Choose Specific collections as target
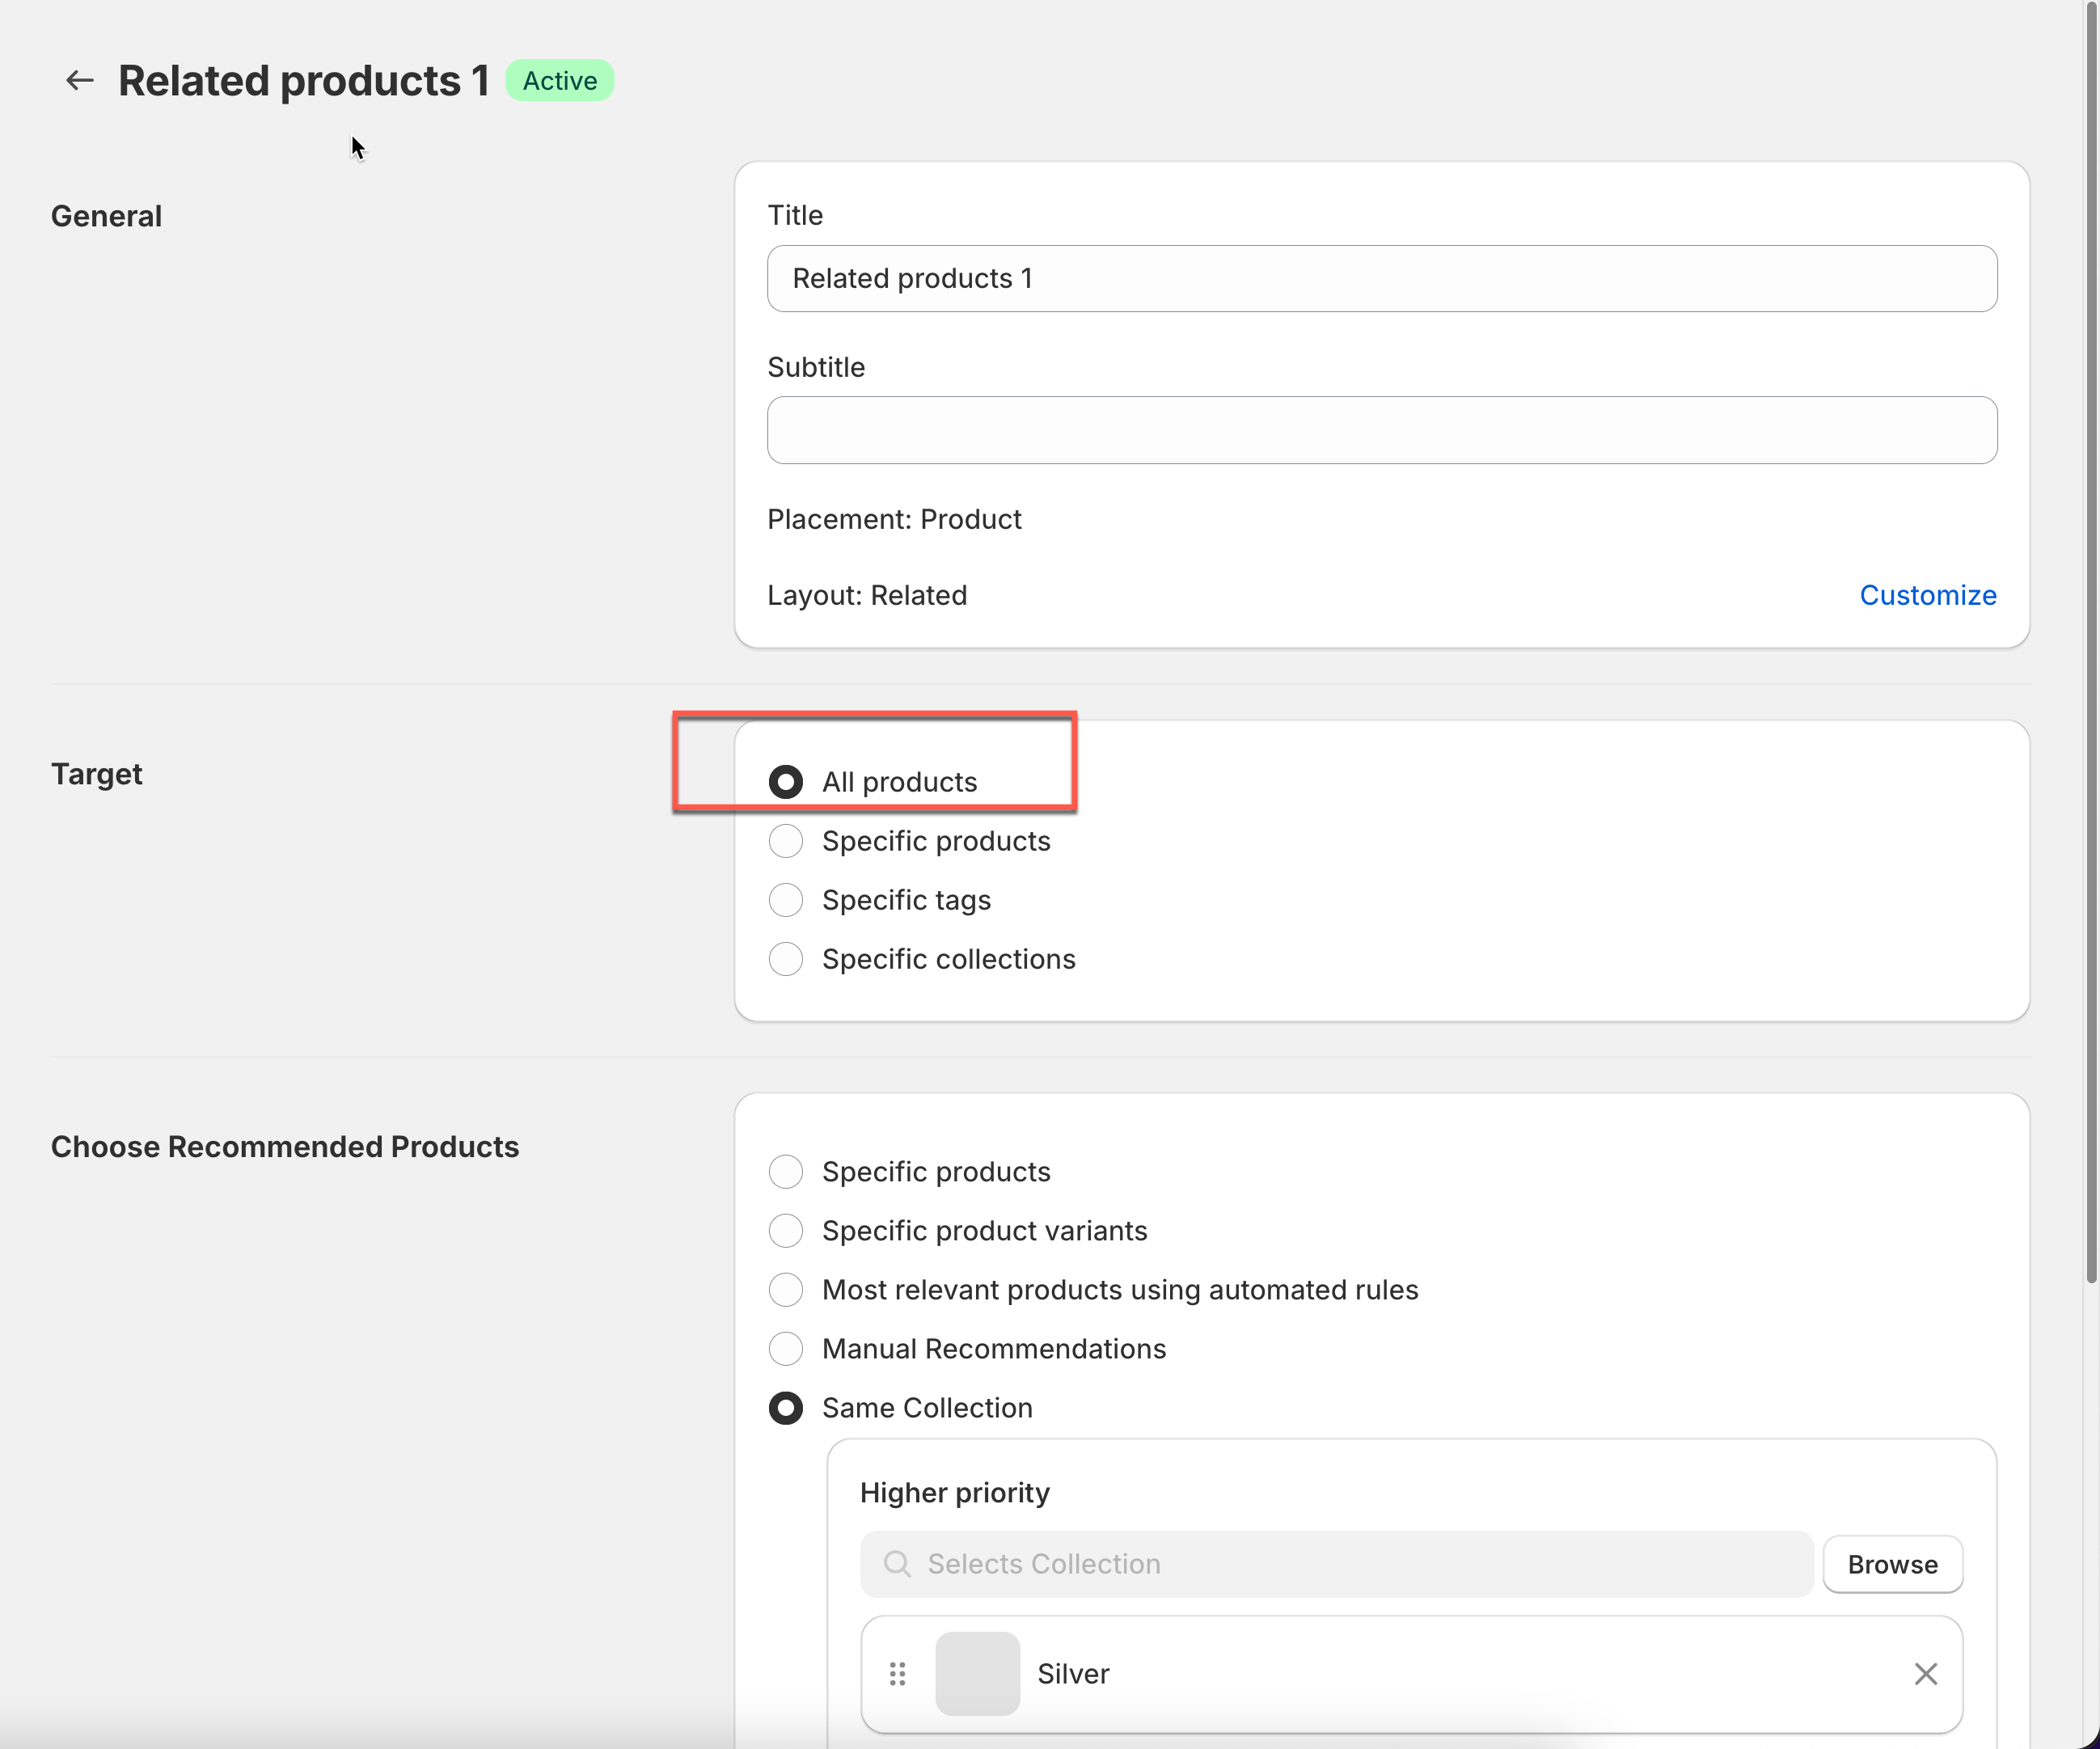The width and height of the screenshot is (2100, 1749). click(x=786, y=959)
